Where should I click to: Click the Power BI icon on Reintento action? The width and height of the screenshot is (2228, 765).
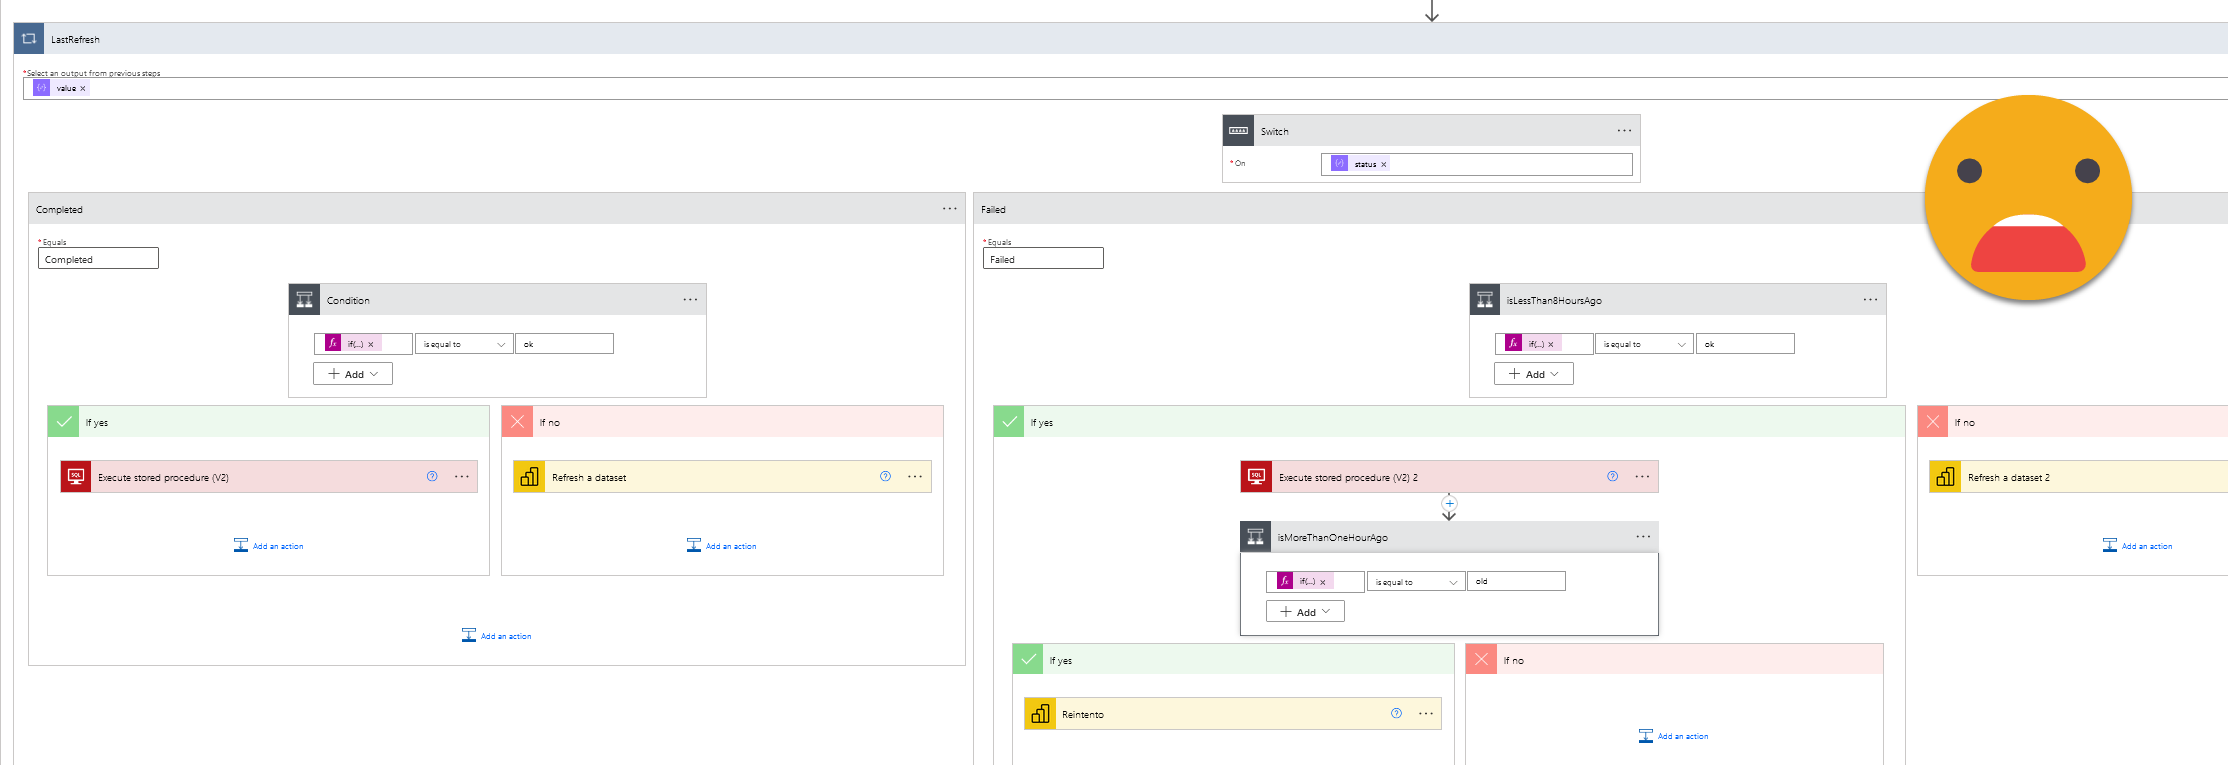[x=1040, y=714]
